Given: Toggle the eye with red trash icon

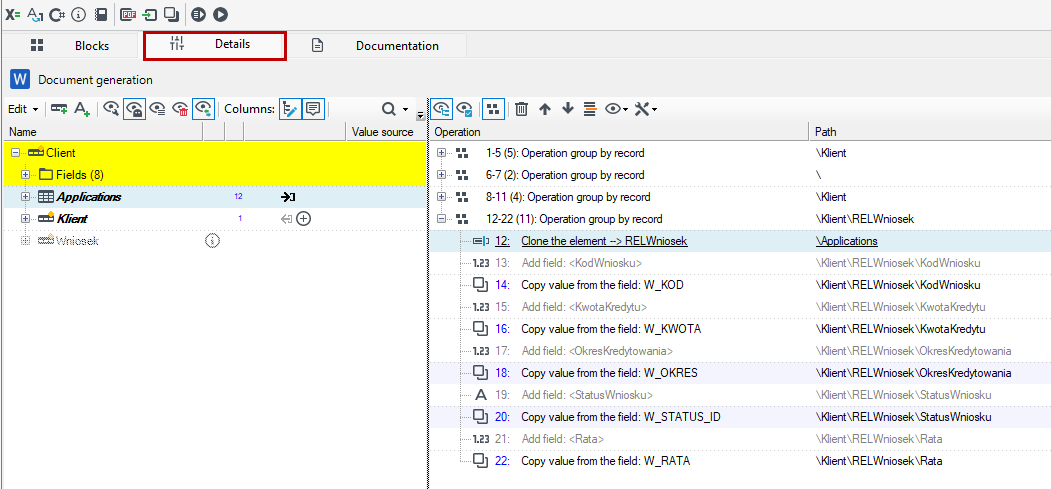Looking at the screenshot, I should click(x=180, y=109).
